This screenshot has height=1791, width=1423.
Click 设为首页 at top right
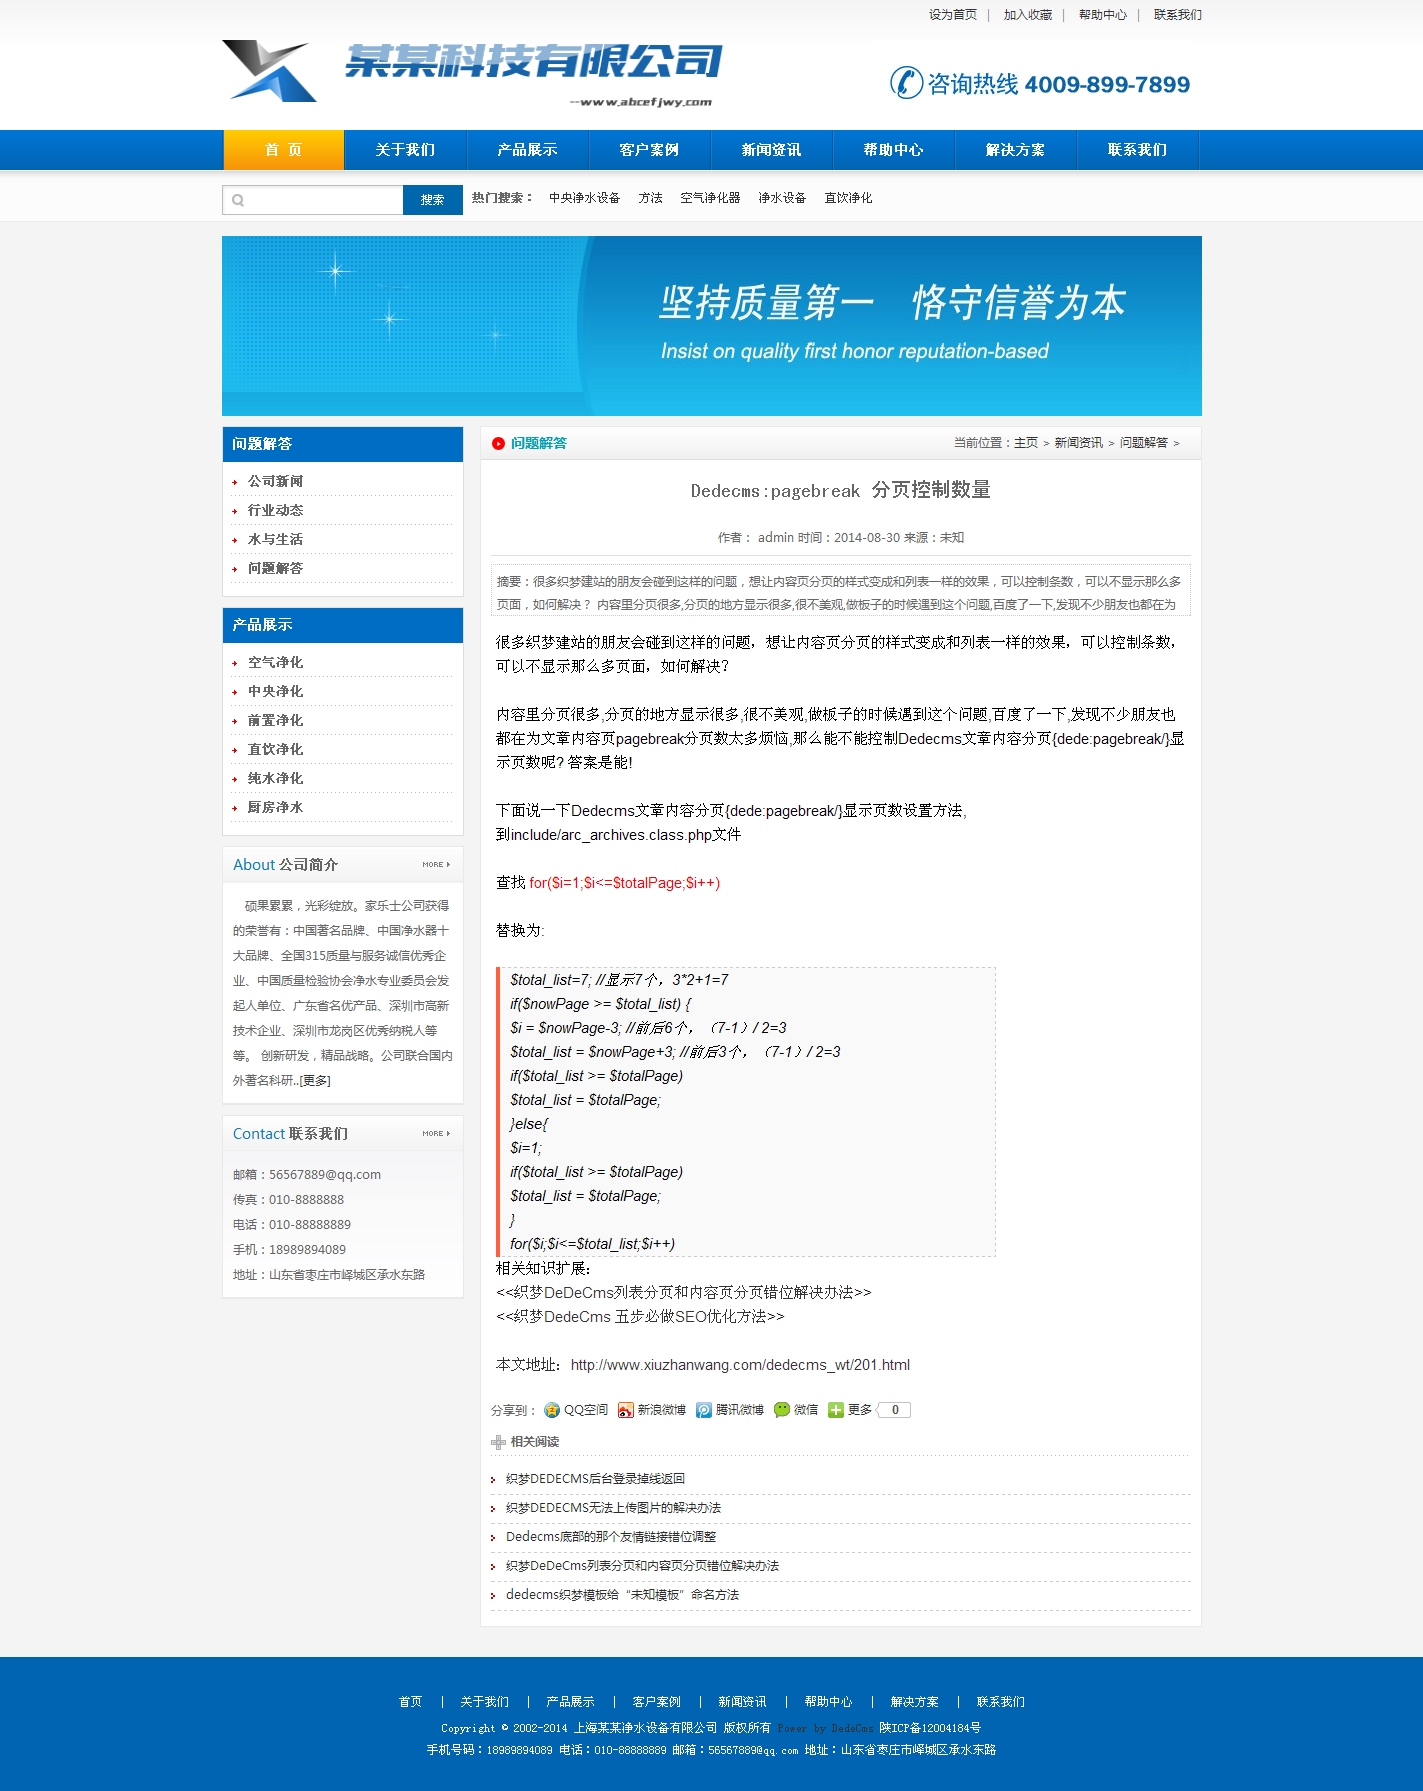click(952, 15)
